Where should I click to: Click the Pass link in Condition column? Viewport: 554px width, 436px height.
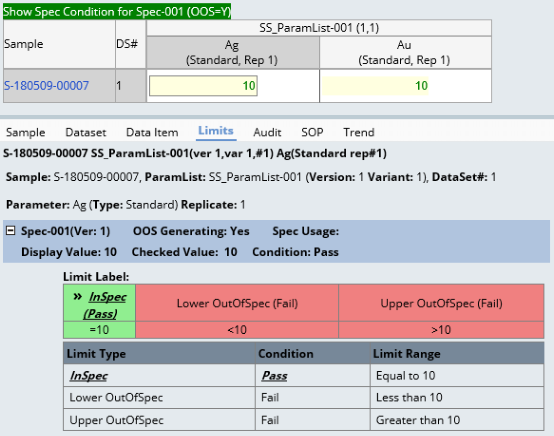[x=274, y=376]
